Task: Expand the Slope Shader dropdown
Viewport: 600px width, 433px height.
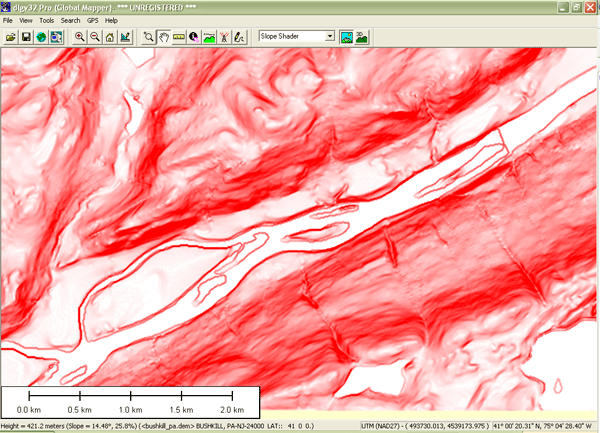Action: (x=330, y=36)
